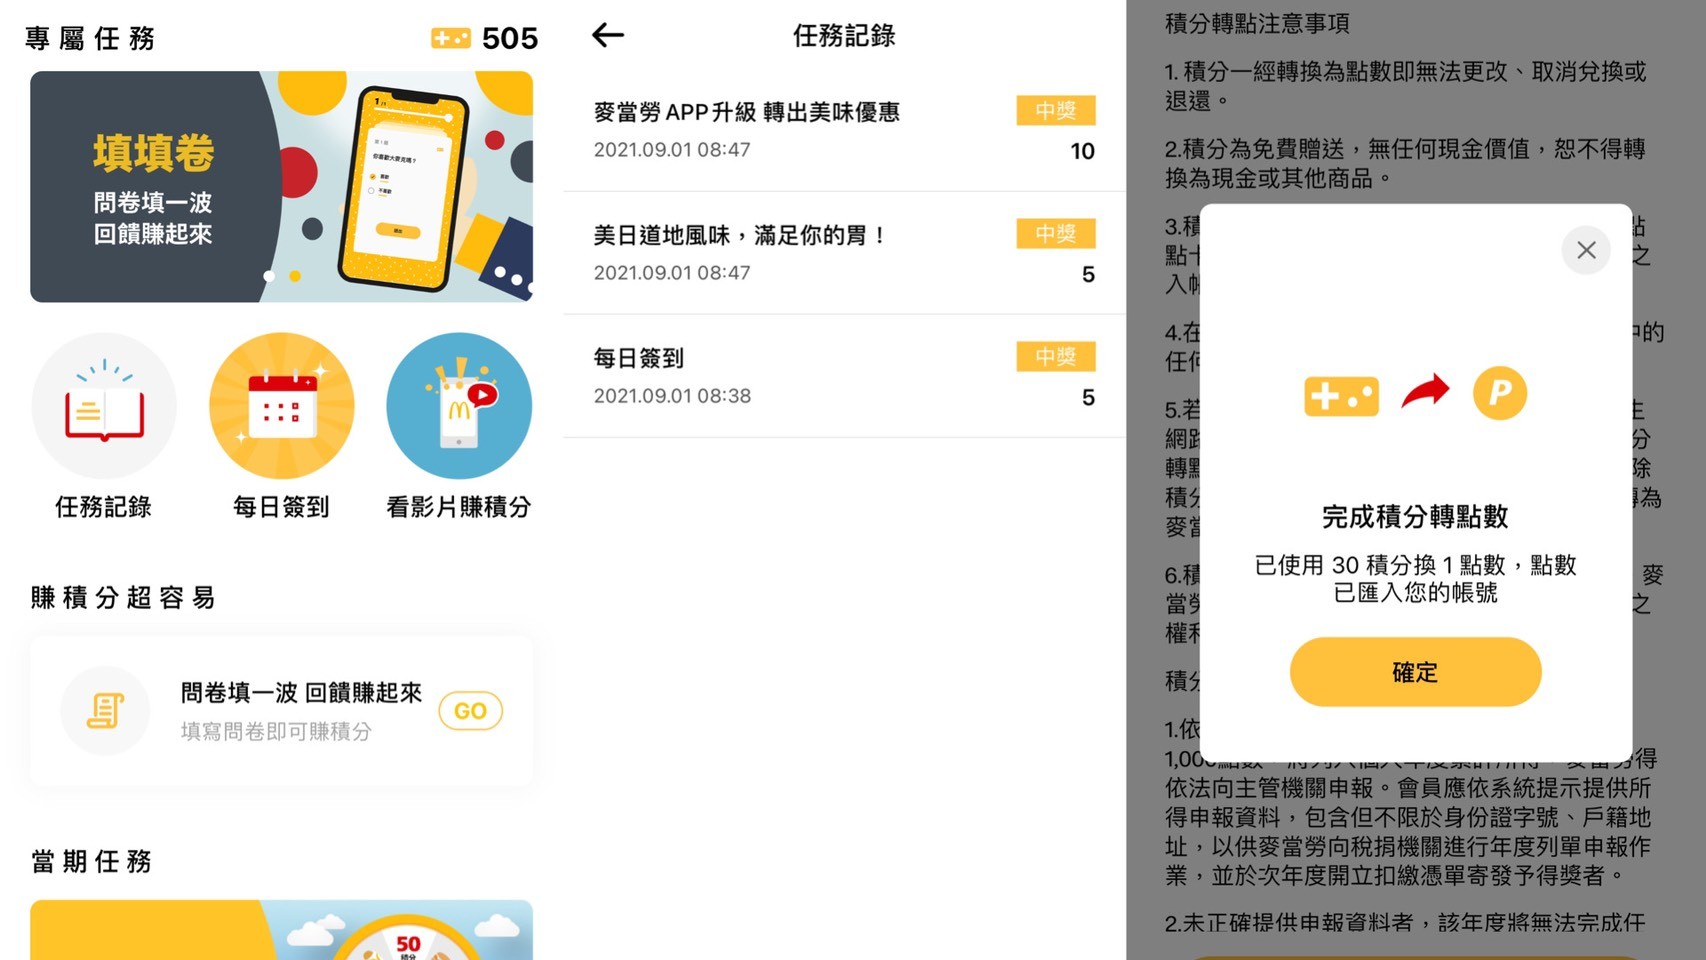Tap the questionnaire scroll icon in task card
The height and width of the screenshot is (960, 1706).
coord(105,711)
